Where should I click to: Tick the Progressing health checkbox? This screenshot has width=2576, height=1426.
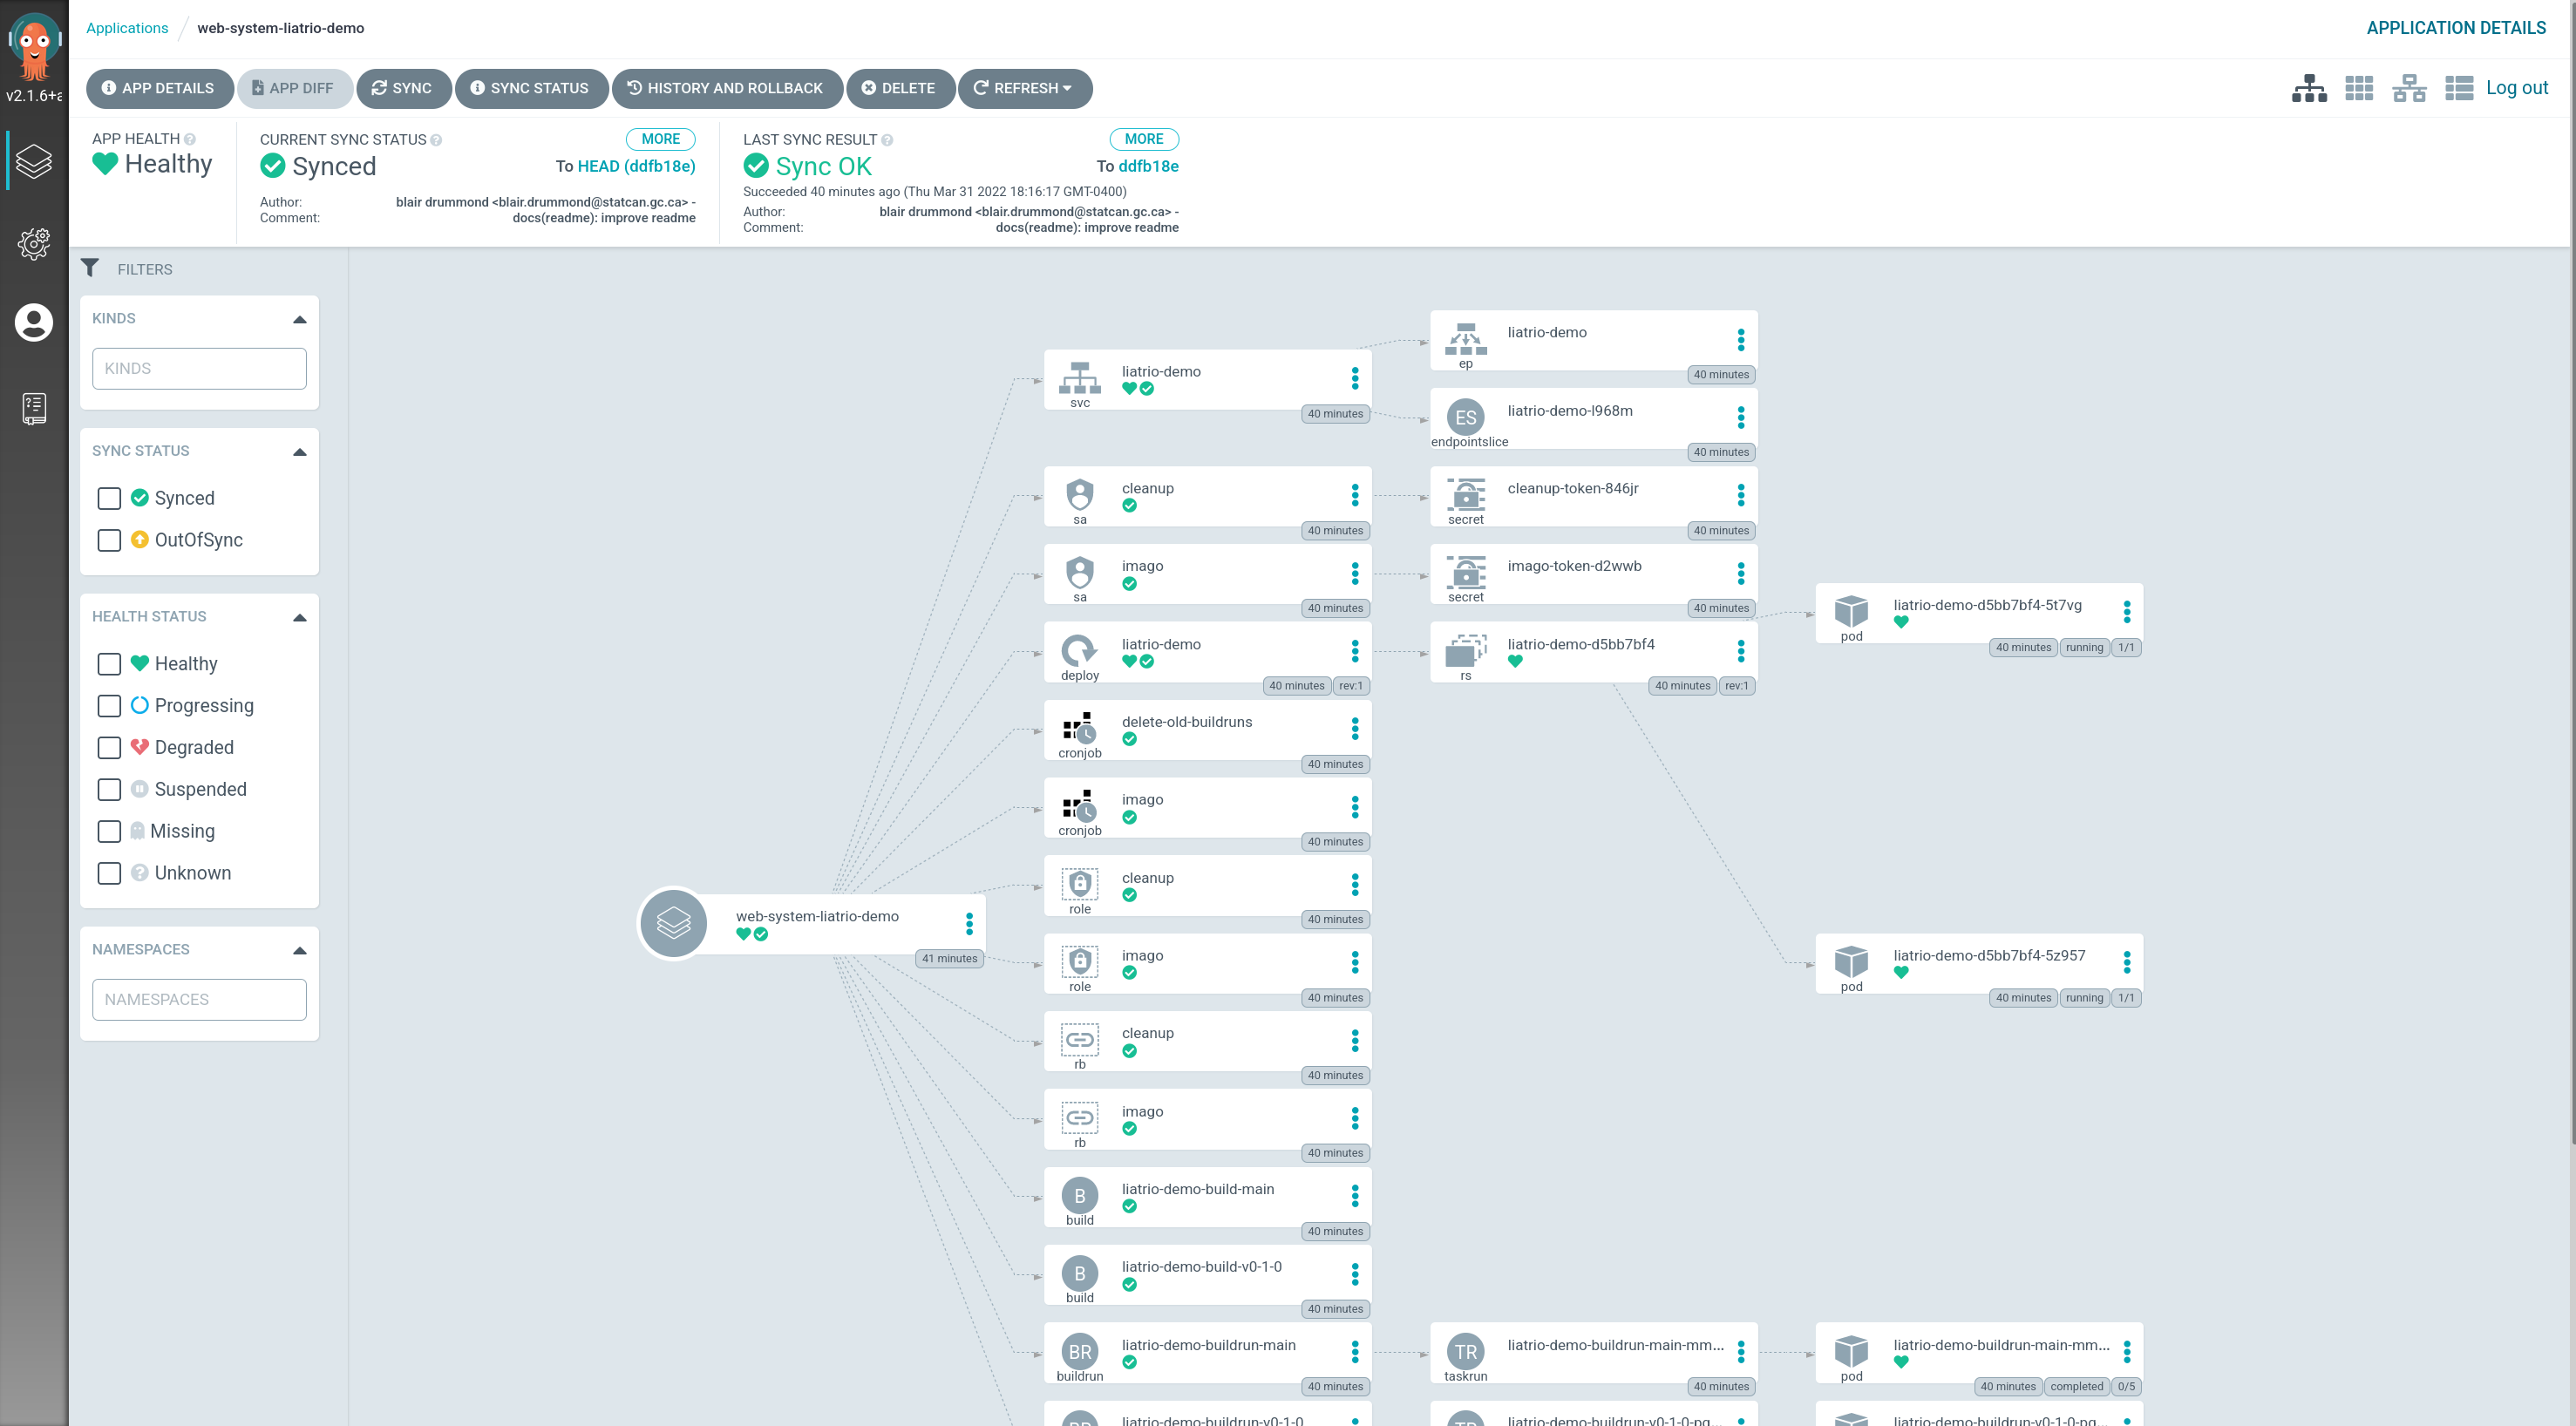pos(109,706)
